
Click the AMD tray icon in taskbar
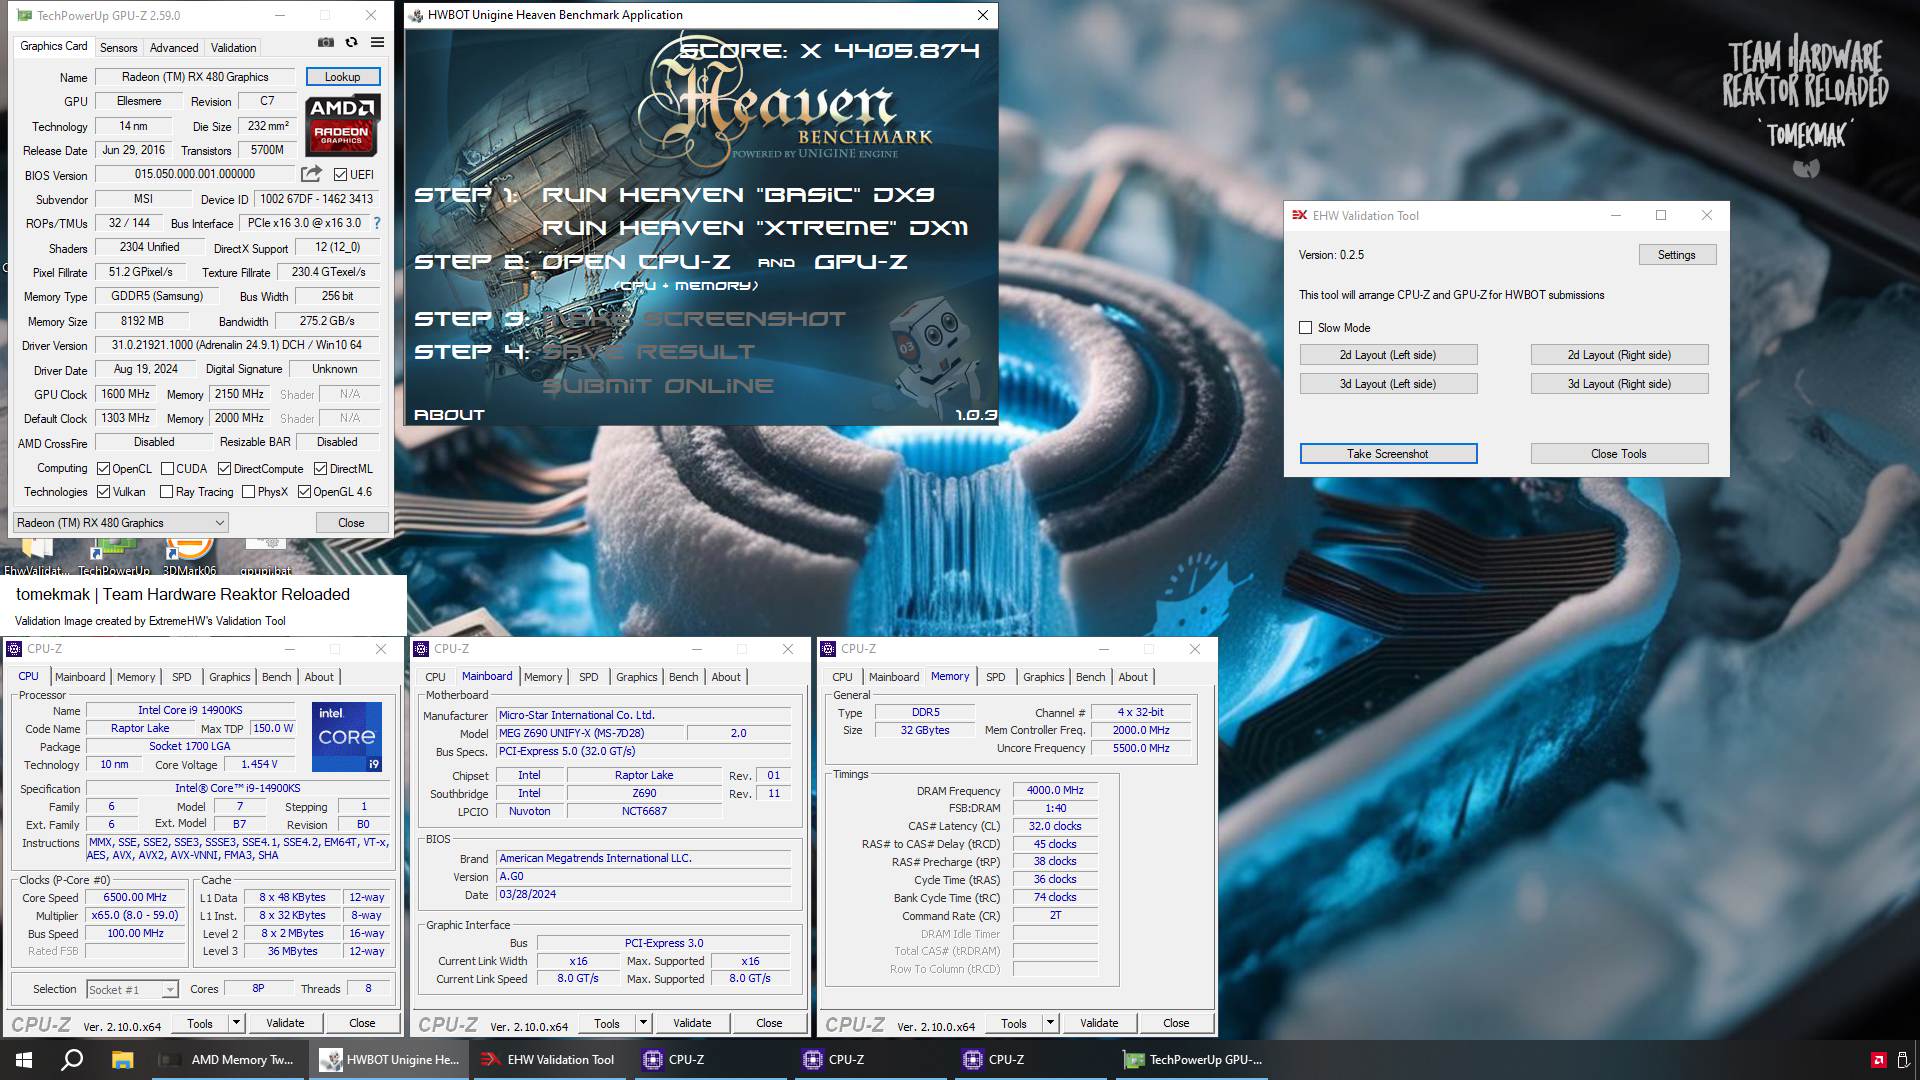(1878, 1060)
